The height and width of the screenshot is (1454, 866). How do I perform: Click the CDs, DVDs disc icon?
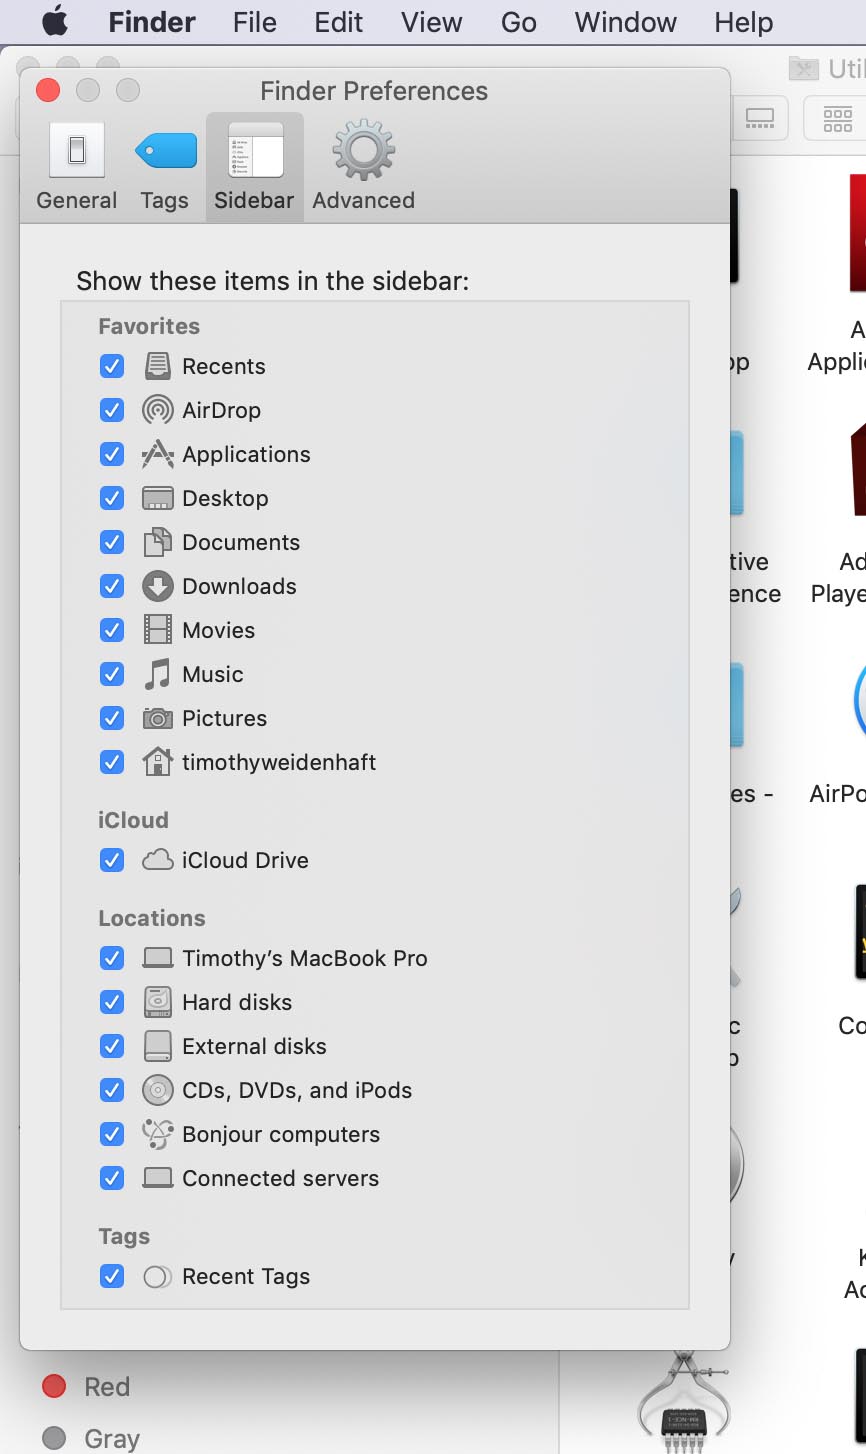coord(157,1090)
